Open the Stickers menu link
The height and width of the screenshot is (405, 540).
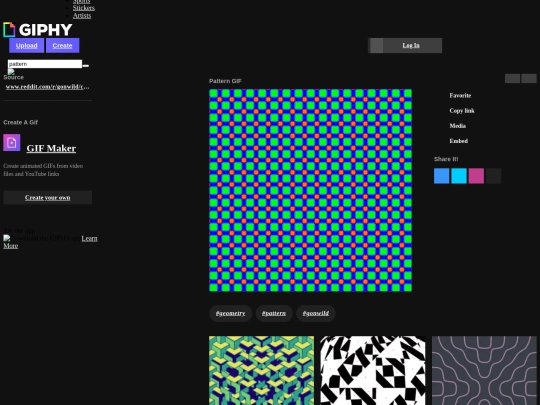coord(84,8)
